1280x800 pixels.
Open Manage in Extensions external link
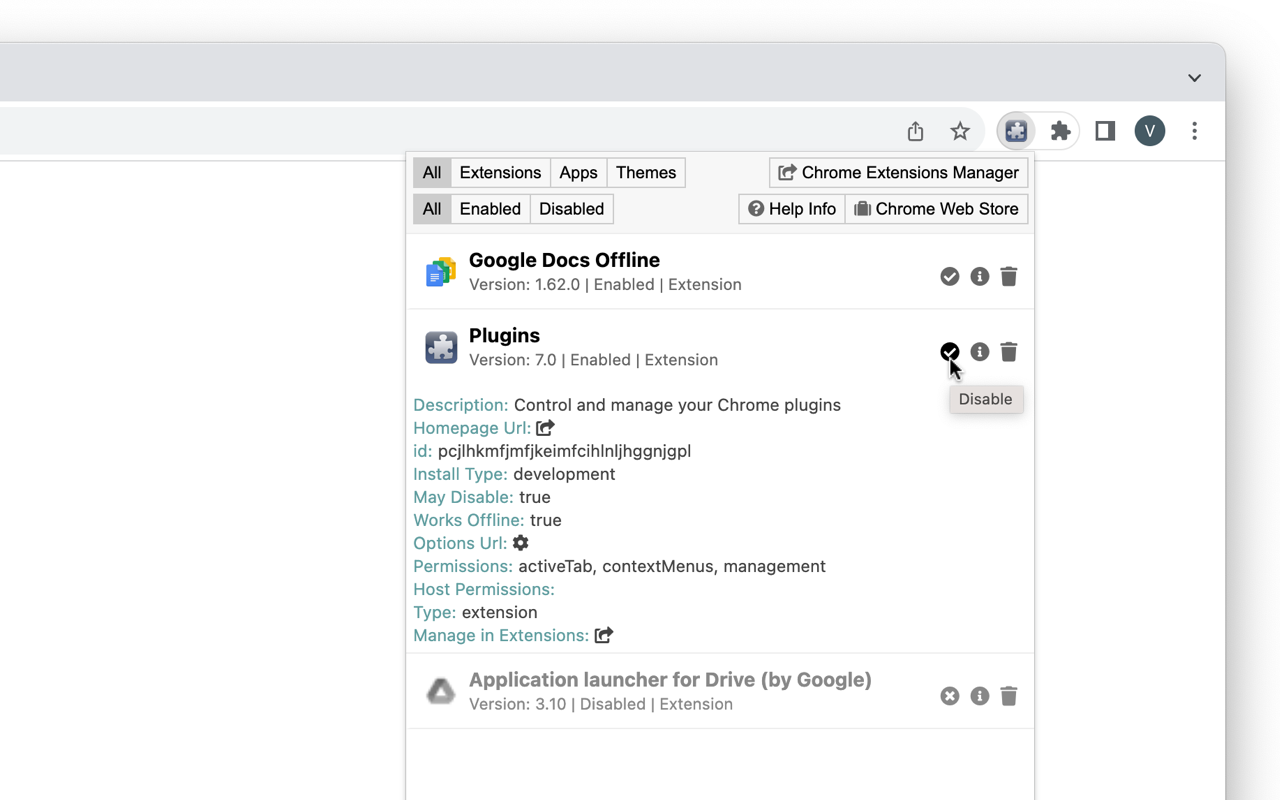click(x=604, y=635)
